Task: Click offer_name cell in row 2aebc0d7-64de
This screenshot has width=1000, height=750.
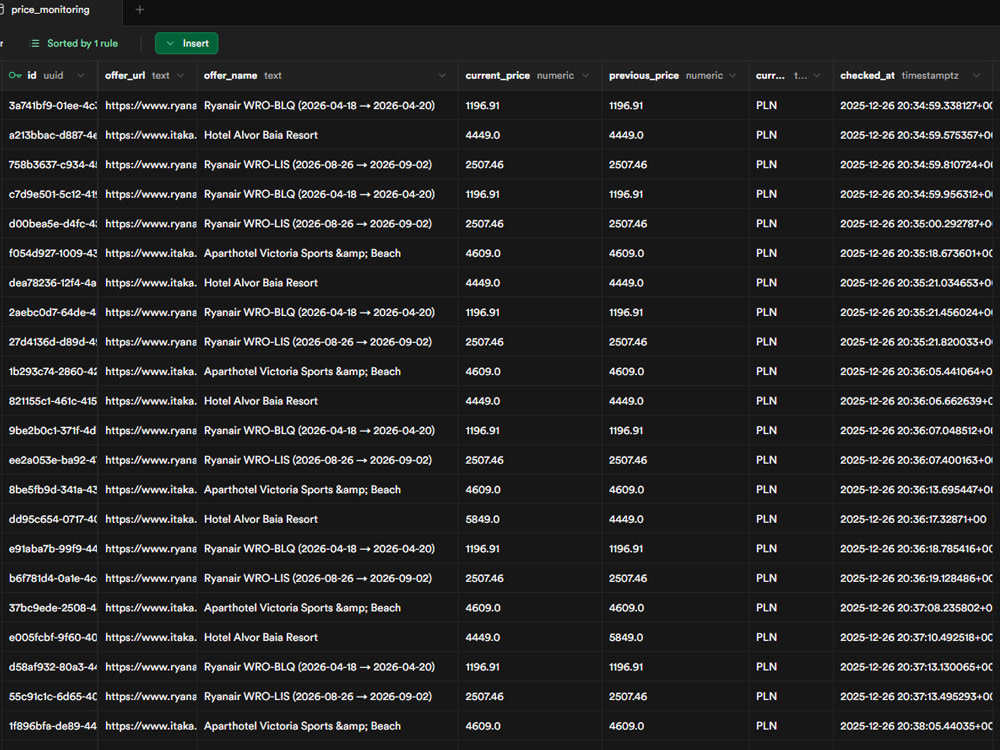Action: tap(327, 312)
